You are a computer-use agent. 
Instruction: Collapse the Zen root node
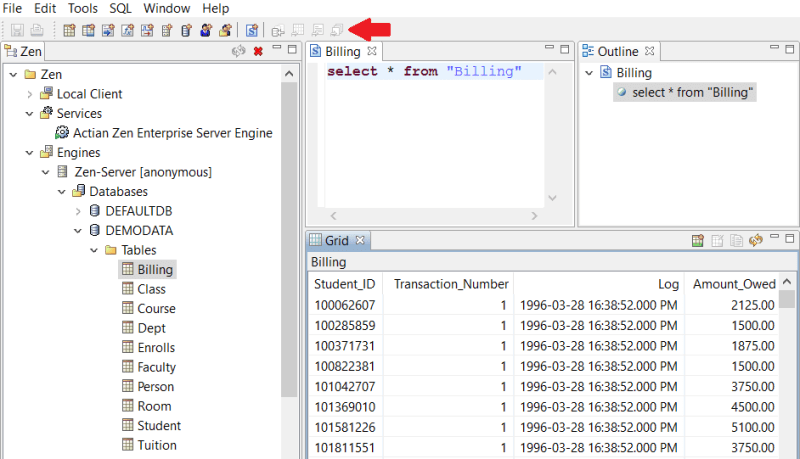13,74
